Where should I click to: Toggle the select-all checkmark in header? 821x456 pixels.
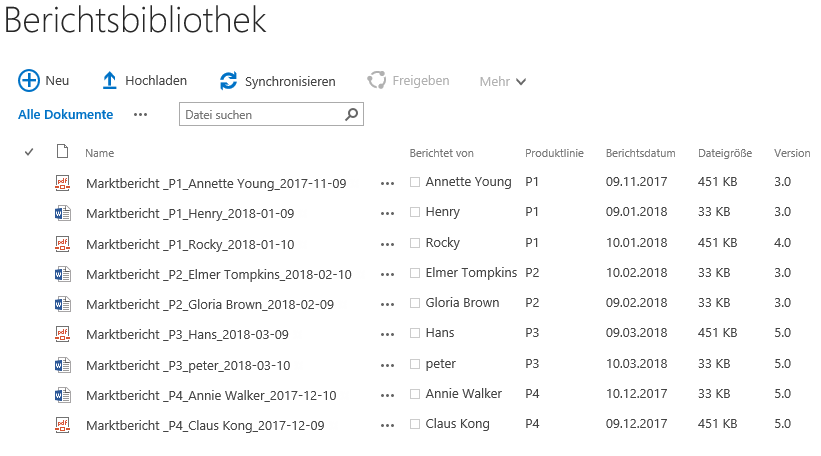[x=29, y=152]
